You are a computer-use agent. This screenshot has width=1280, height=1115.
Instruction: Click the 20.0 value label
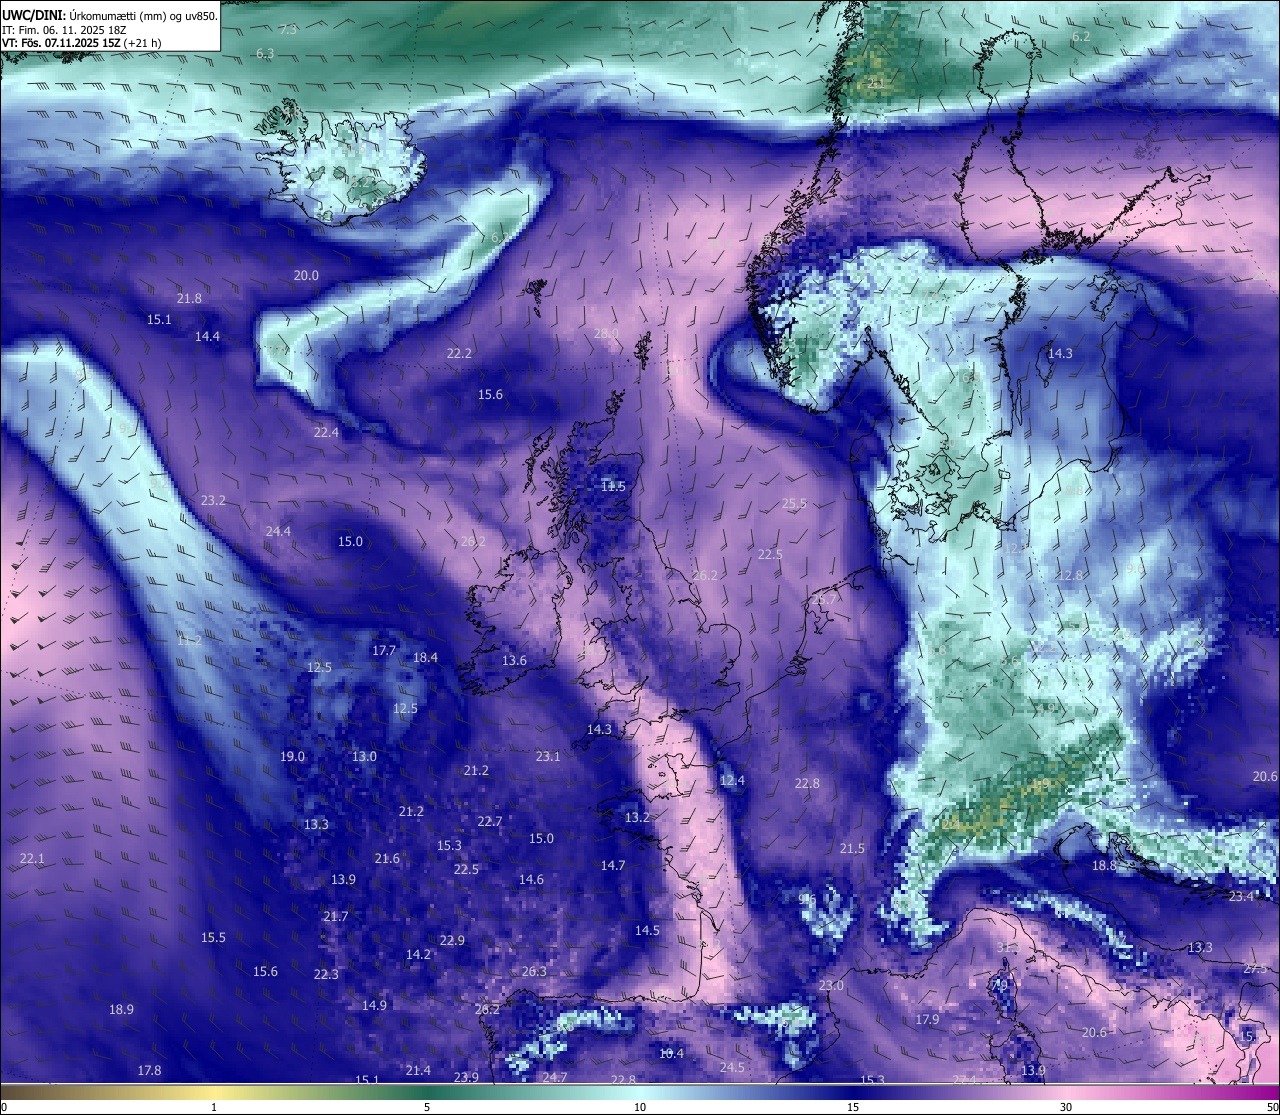tap(306, 275)
